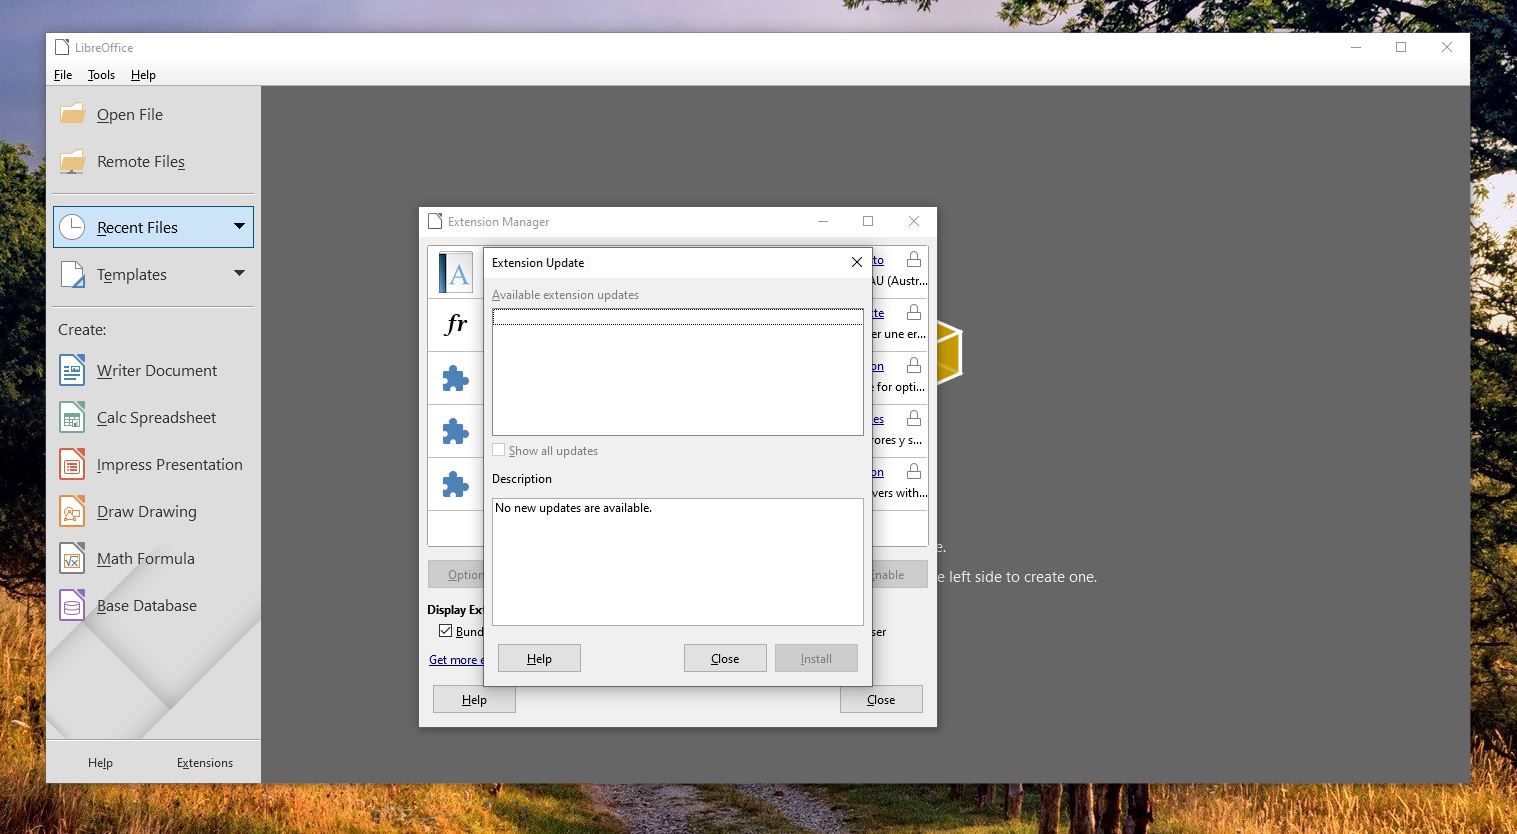Open the Help menu in menu bar
Screen dimensions: 1517x834
point(143,75)
